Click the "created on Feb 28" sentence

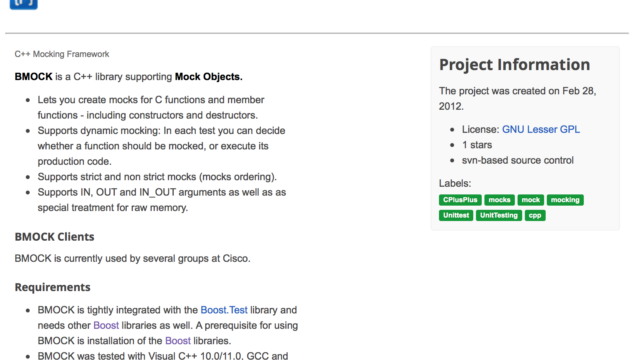(518, 98)
